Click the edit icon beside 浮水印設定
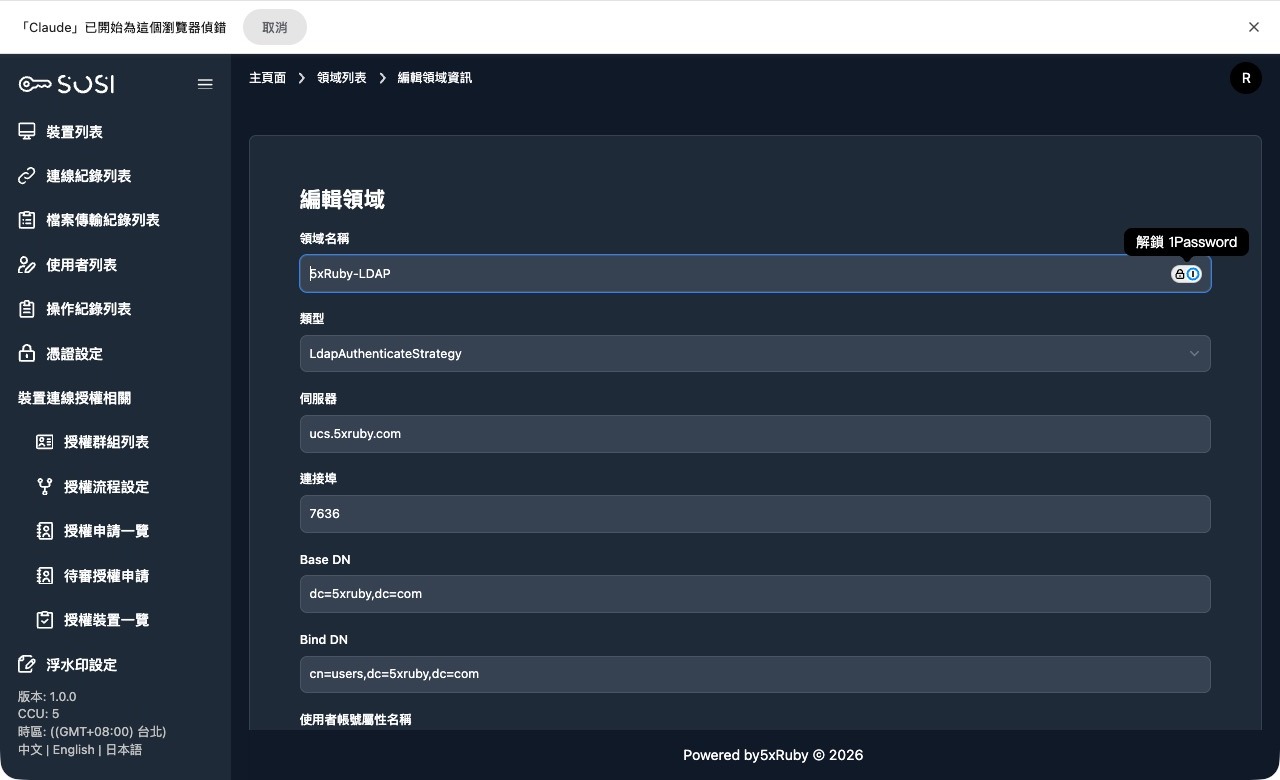The height and width of the screenshot is (780, 1280). [x=27, y=665]
